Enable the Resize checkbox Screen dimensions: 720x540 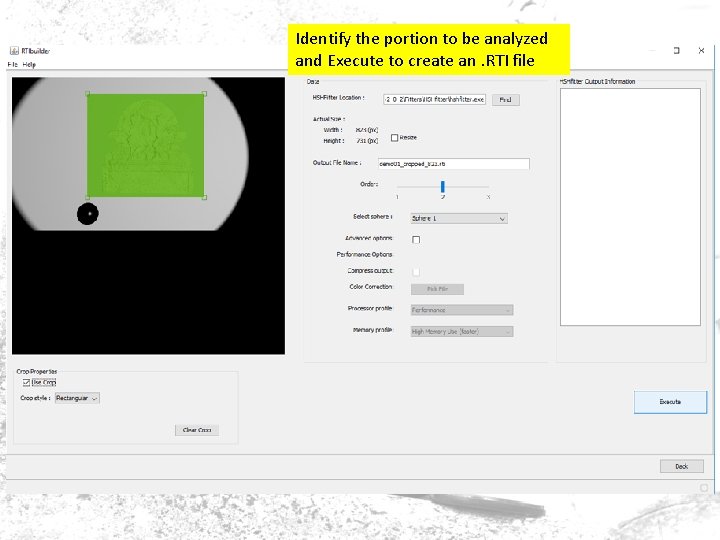(394, 138)
